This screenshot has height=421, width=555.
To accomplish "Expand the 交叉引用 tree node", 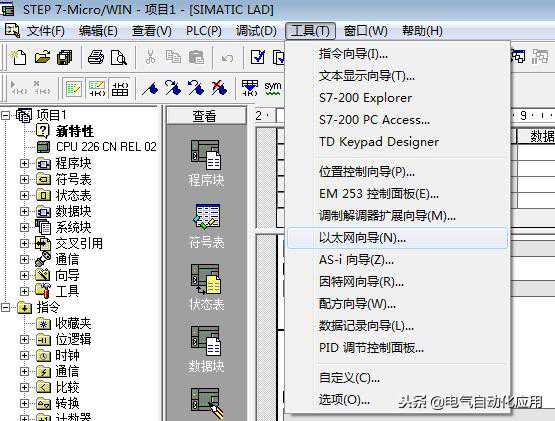I will (24, 243).
